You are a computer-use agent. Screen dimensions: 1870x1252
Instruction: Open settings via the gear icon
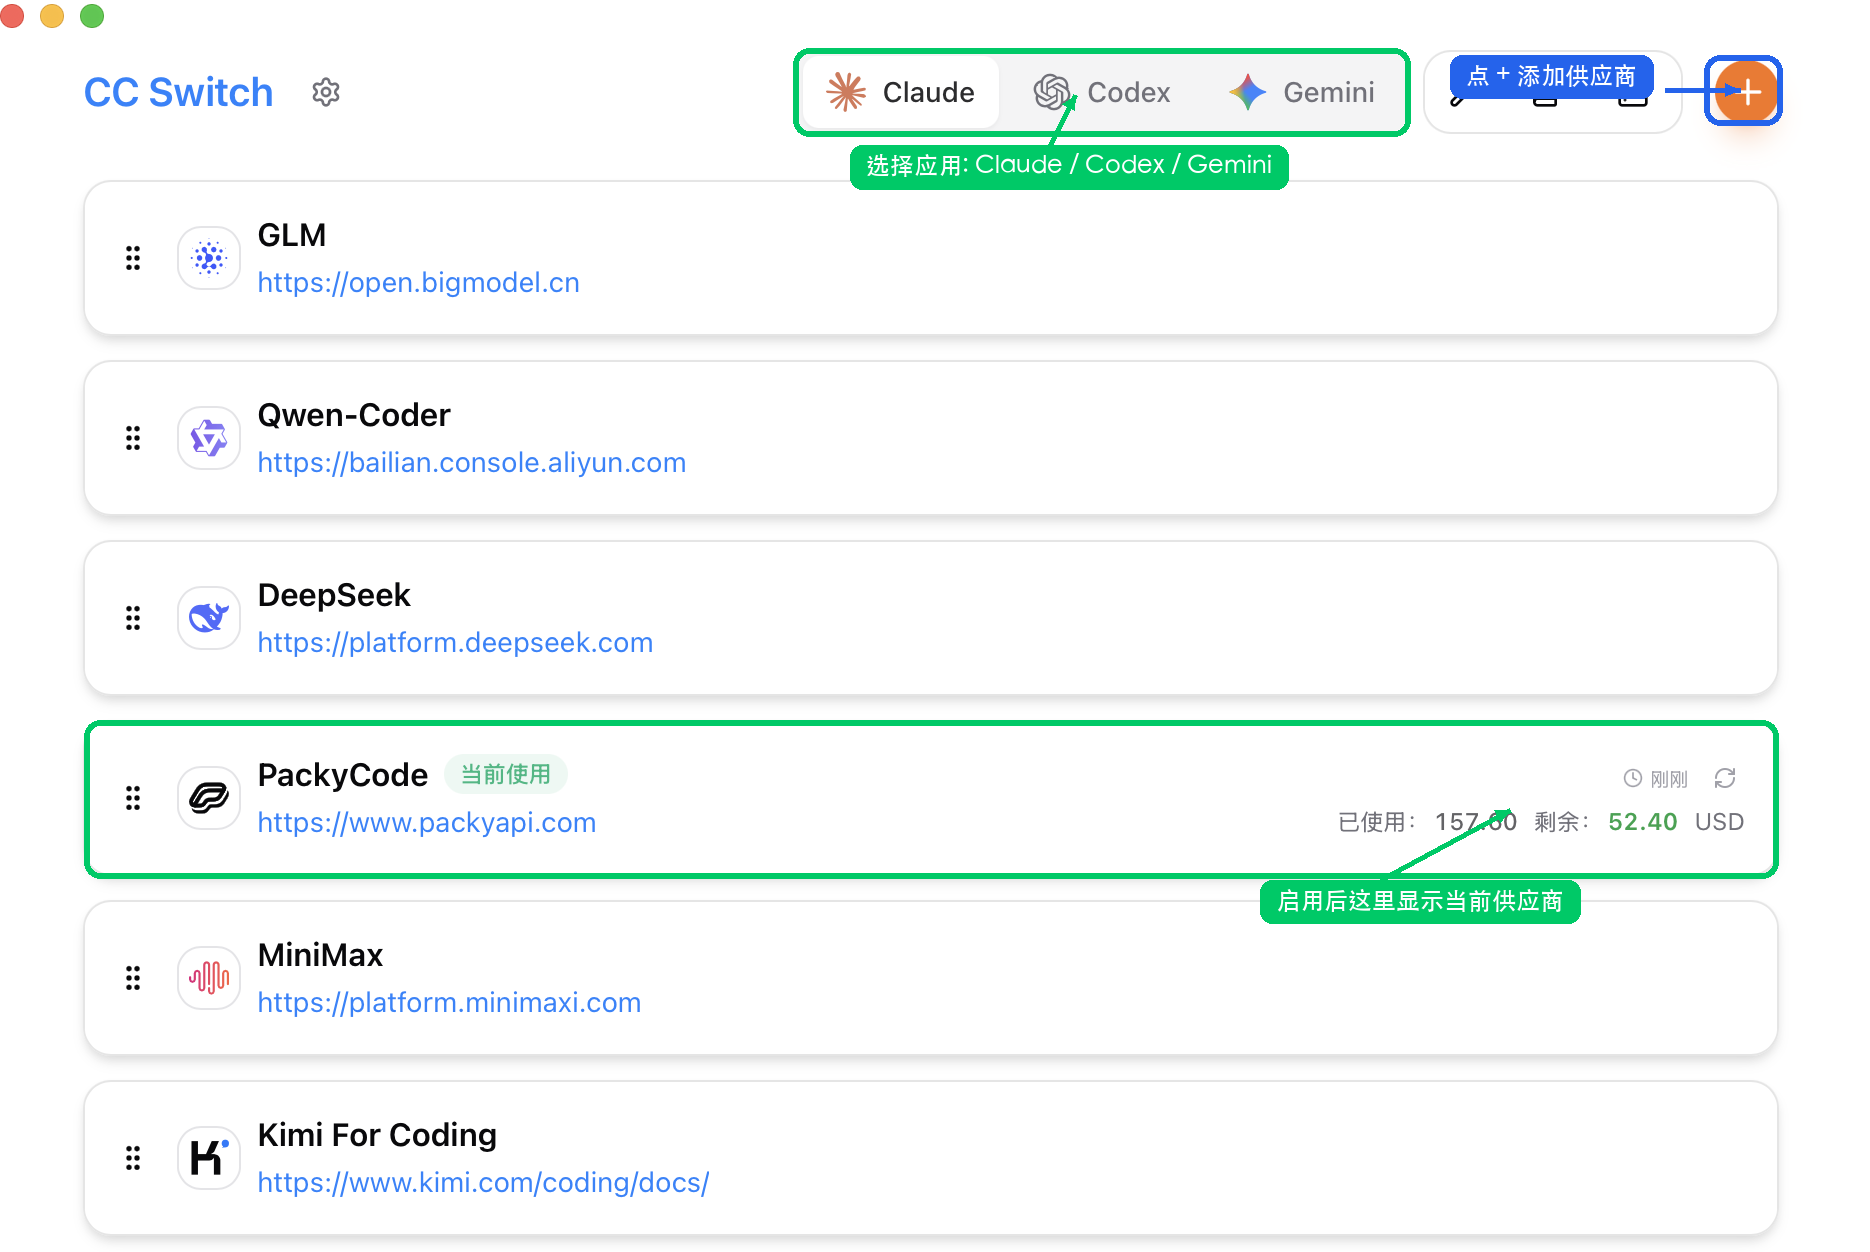(x=326, y=92)
